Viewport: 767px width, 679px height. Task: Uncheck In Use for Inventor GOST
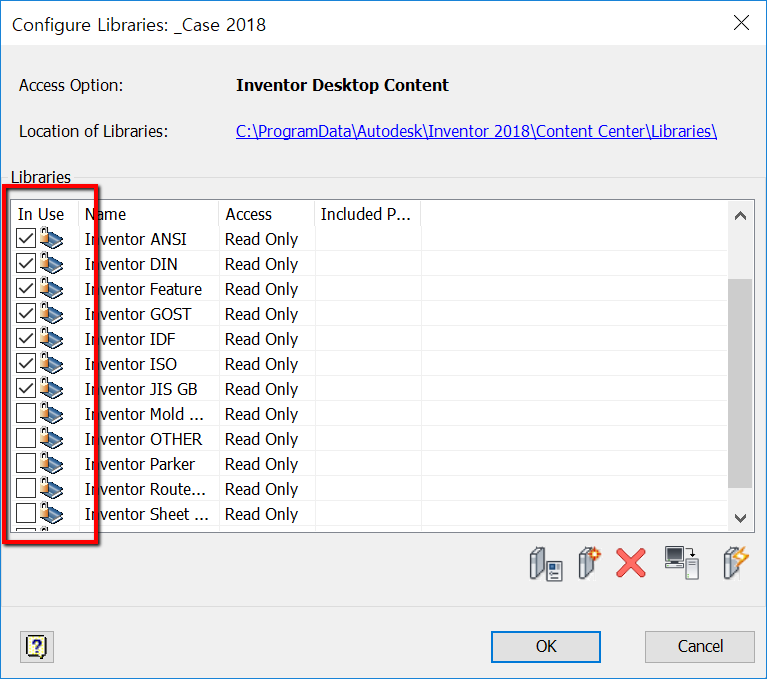pos(26,313)
